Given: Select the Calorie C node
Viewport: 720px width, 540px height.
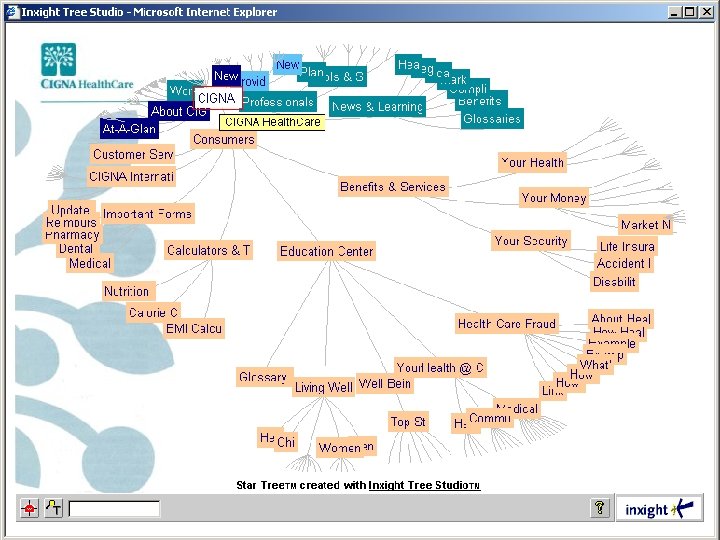Looking at the screenshot, I should tap(153, 313).
